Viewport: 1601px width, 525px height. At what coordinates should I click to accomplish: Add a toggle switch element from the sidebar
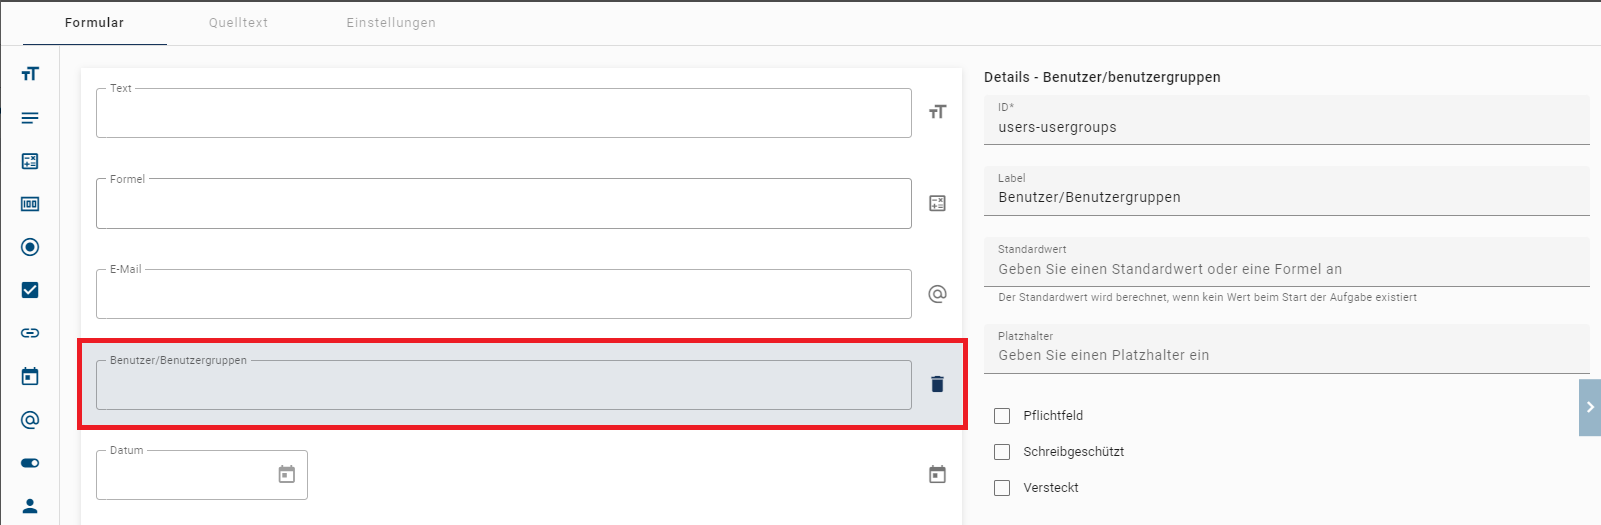[x=30, y=463]
